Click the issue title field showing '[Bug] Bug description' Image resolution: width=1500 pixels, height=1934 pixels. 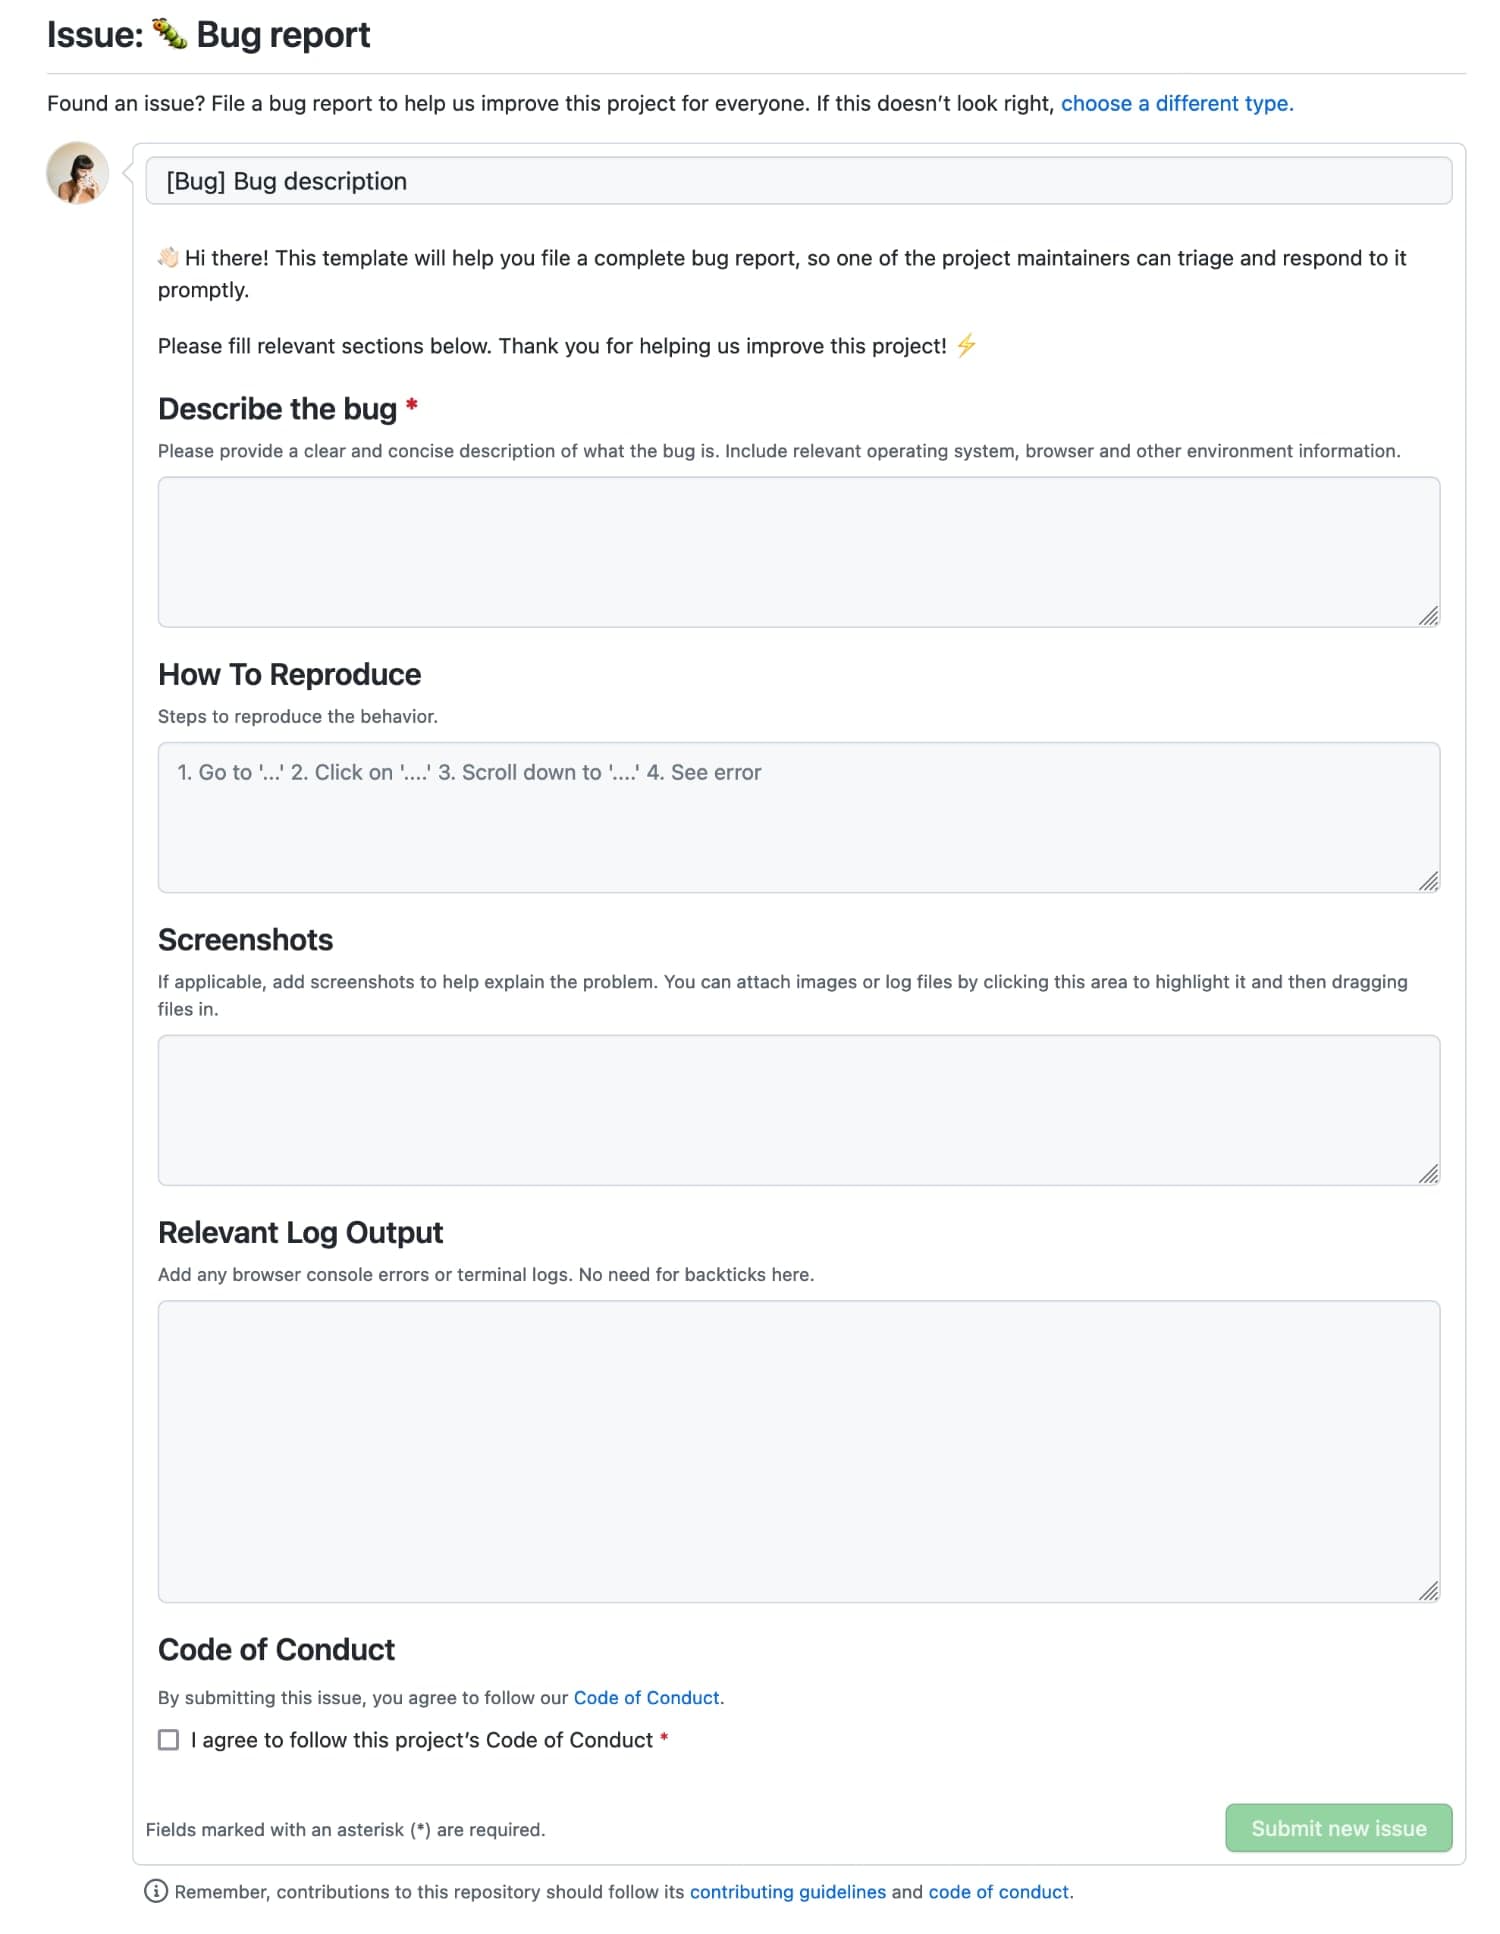point(799,181)
